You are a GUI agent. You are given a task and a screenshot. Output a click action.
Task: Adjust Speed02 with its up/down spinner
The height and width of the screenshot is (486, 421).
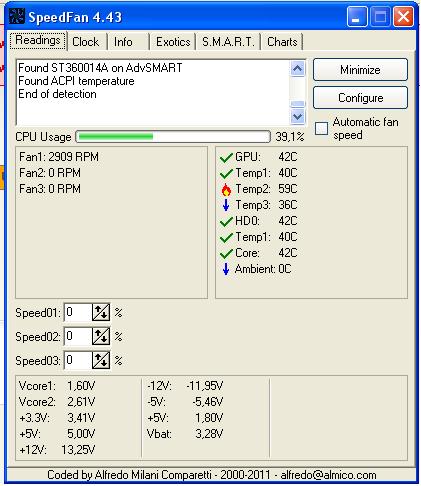coord(101,336)
